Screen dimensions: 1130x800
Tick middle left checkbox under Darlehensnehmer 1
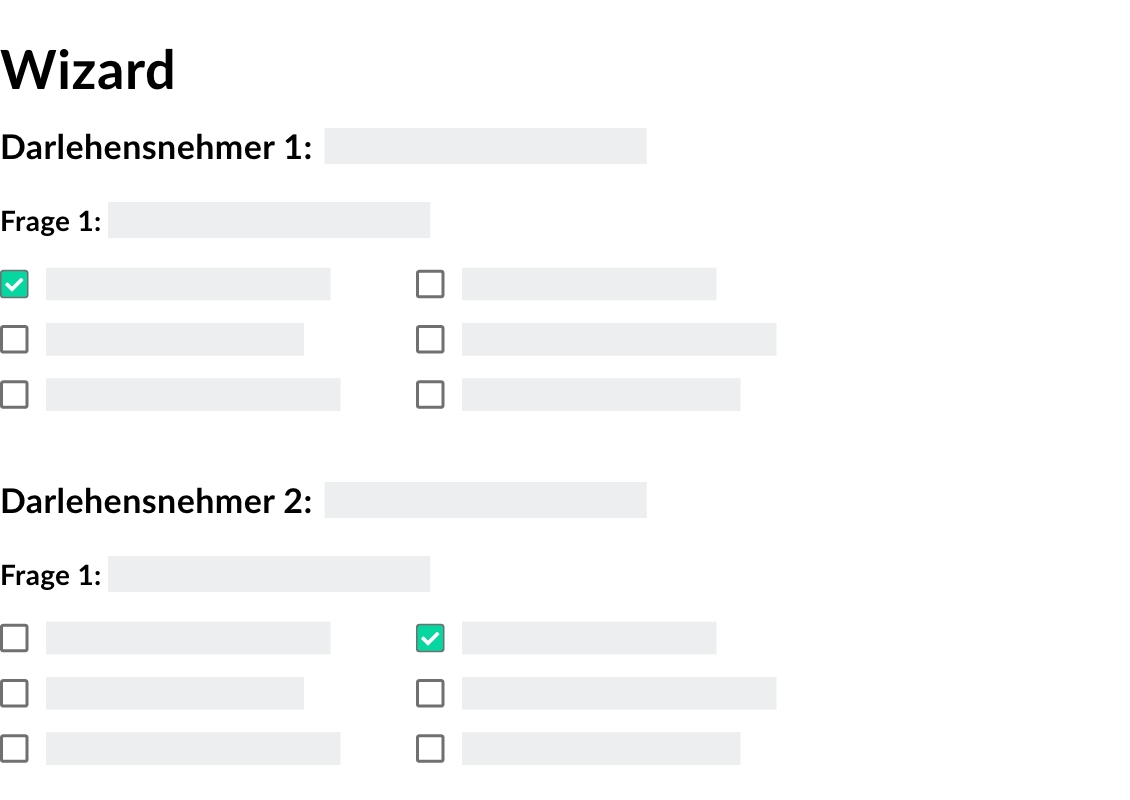pyautogui.click(x=14, y=339)
